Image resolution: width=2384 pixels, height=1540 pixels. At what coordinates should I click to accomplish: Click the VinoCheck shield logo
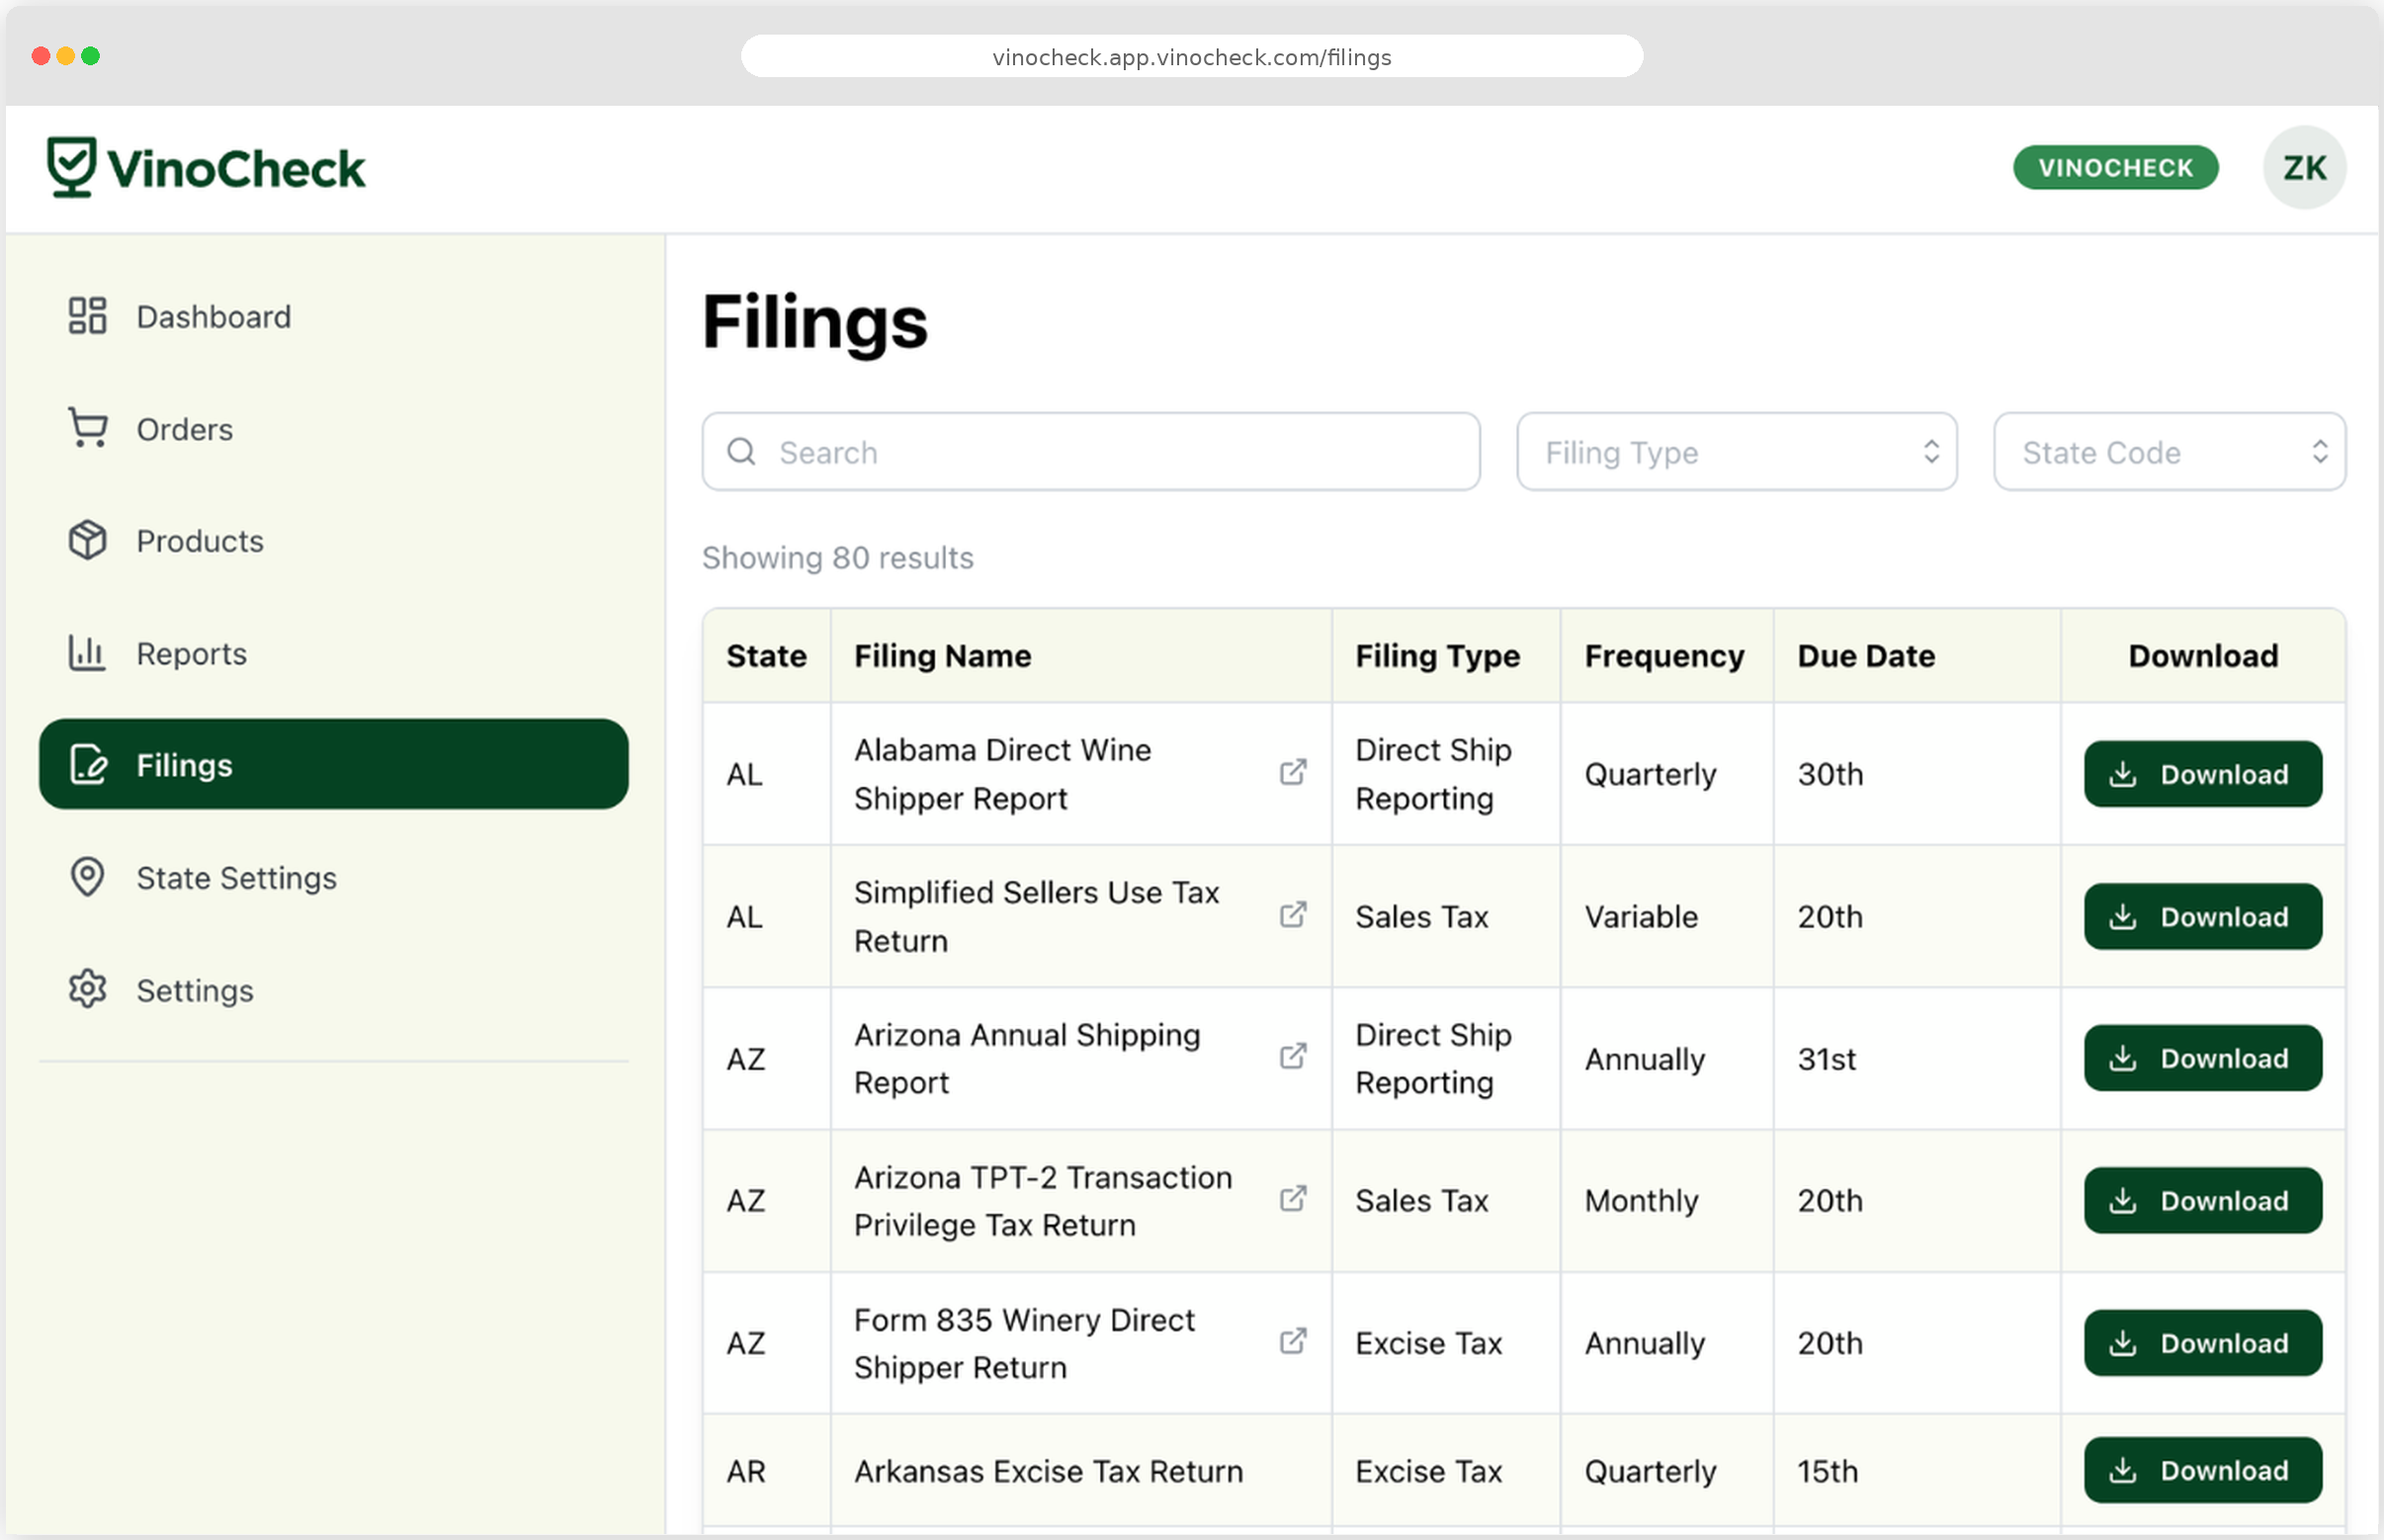(x=72, y=167)
